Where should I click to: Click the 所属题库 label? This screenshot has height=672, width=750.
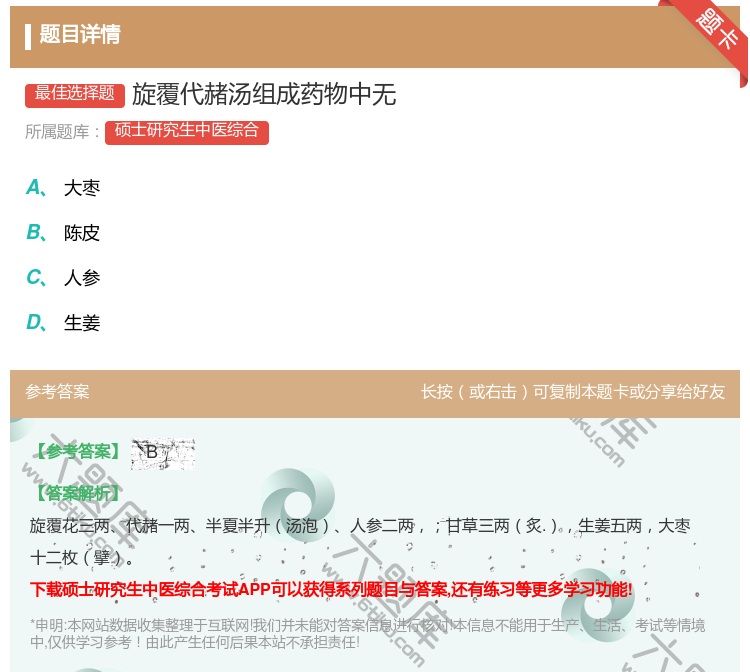point(62,132)
